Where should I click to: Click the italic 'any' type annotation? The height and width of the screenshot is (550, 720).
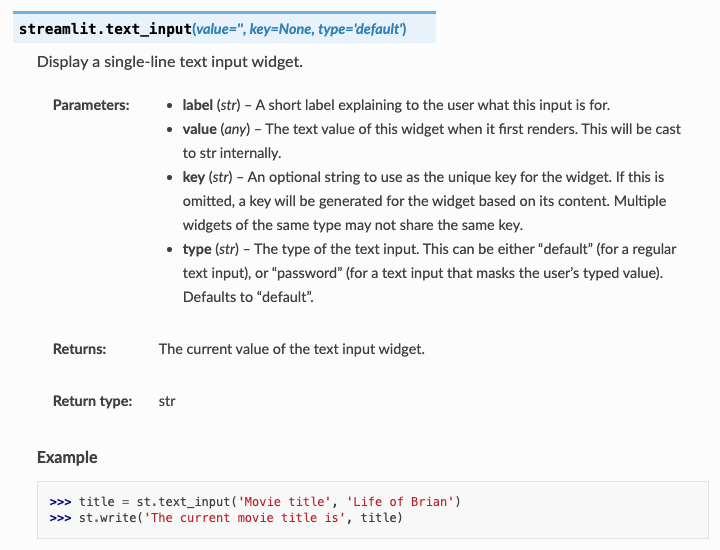tap(235, 129)
